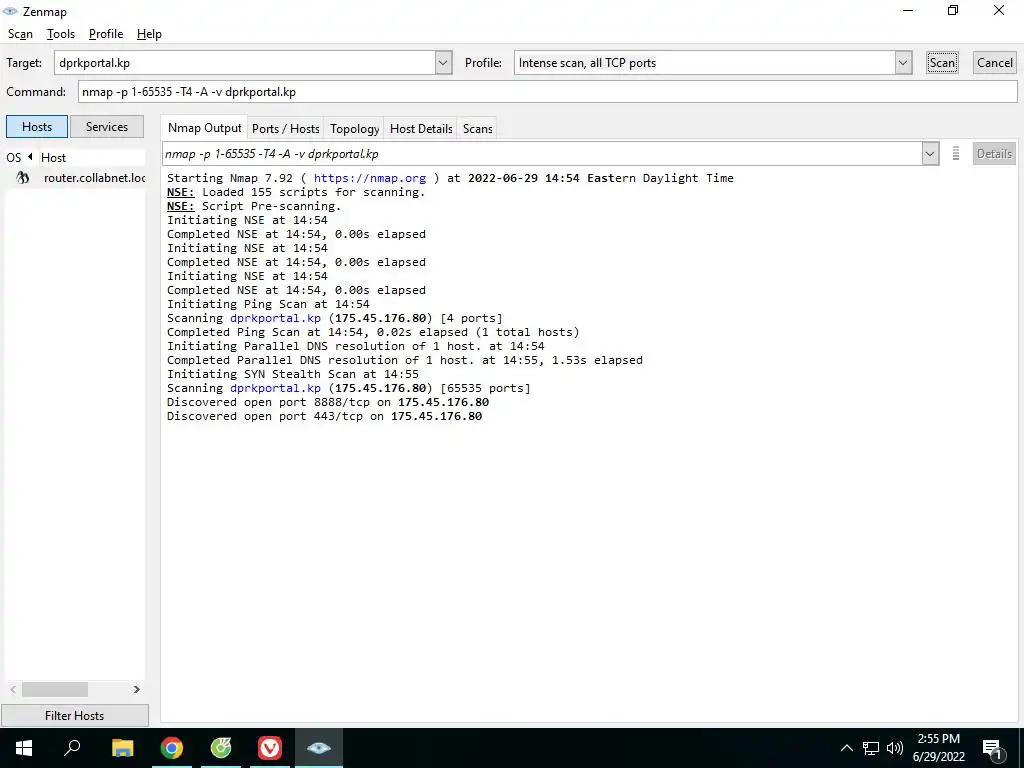Sort hosts by the OS column header

[20, 157]
